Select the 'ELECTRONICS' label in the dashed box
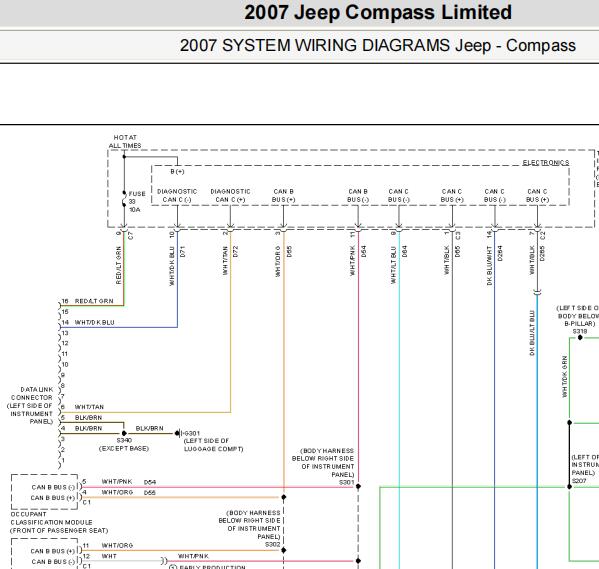This screenshot has height=569, width=599. [x=546, y=163]
